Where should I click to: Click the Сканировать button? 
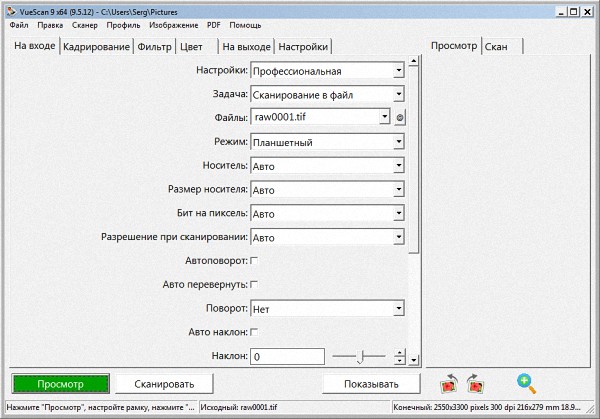(x=166, y=384)
